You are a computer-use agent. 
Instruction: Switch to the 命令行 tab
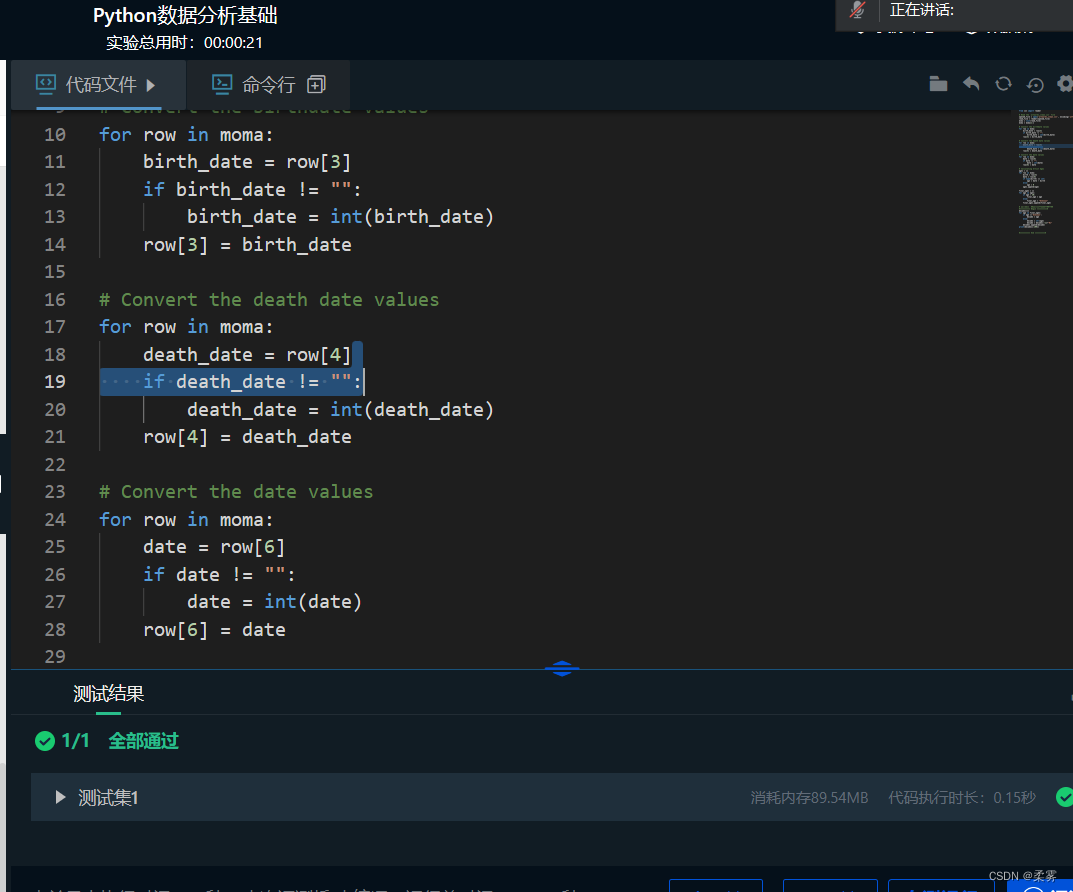(x=268, y=85)
